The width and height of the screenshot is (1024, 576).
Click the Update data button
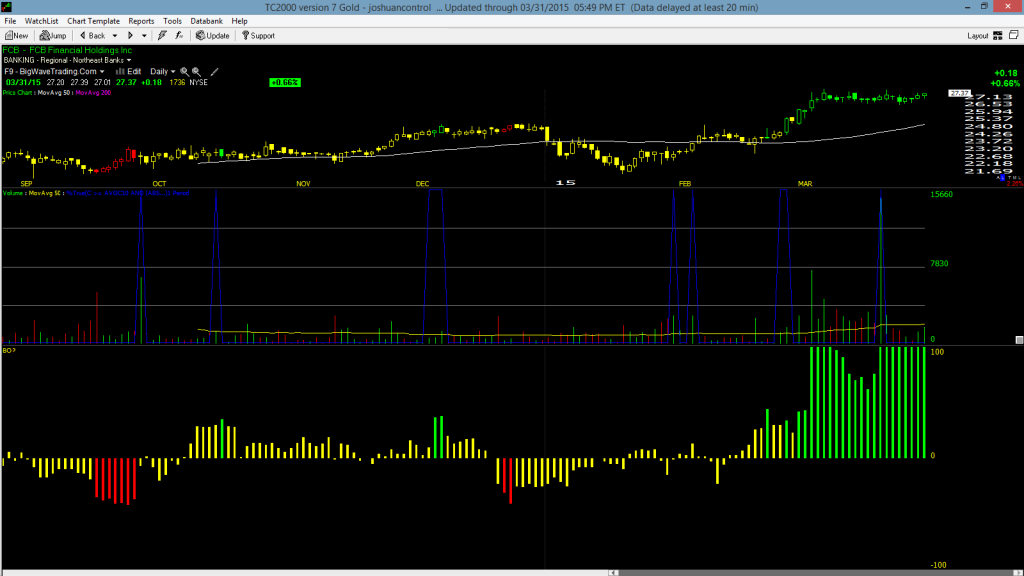coord(213,36)
